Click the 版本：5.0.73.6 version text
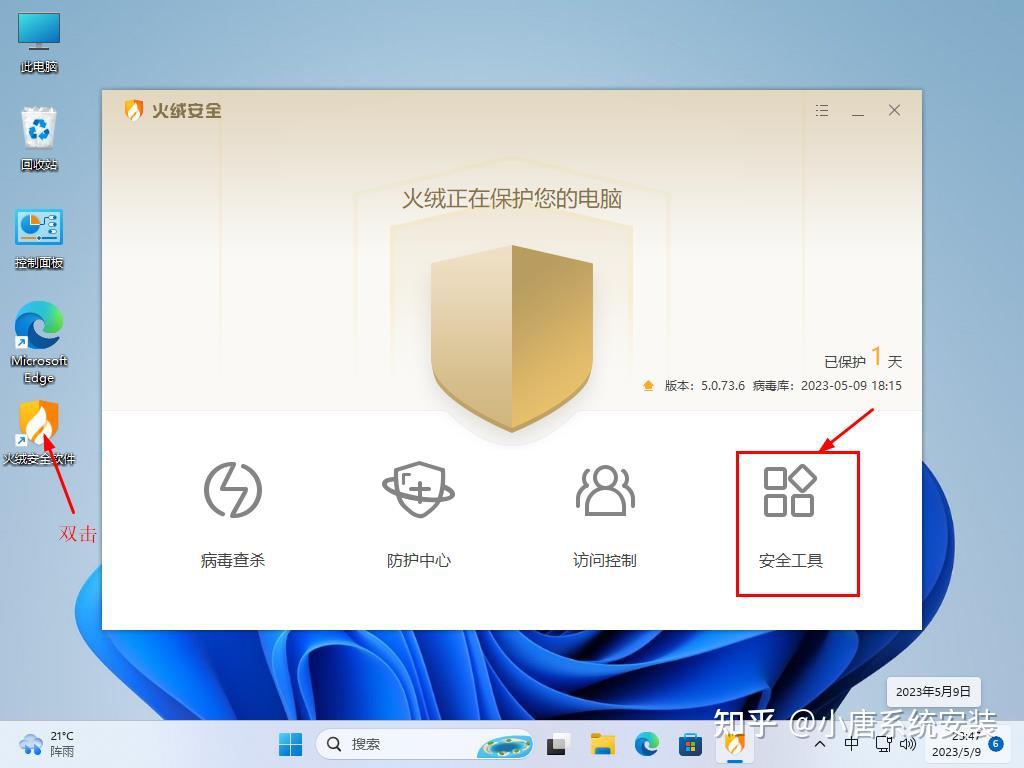 point(704,386)
